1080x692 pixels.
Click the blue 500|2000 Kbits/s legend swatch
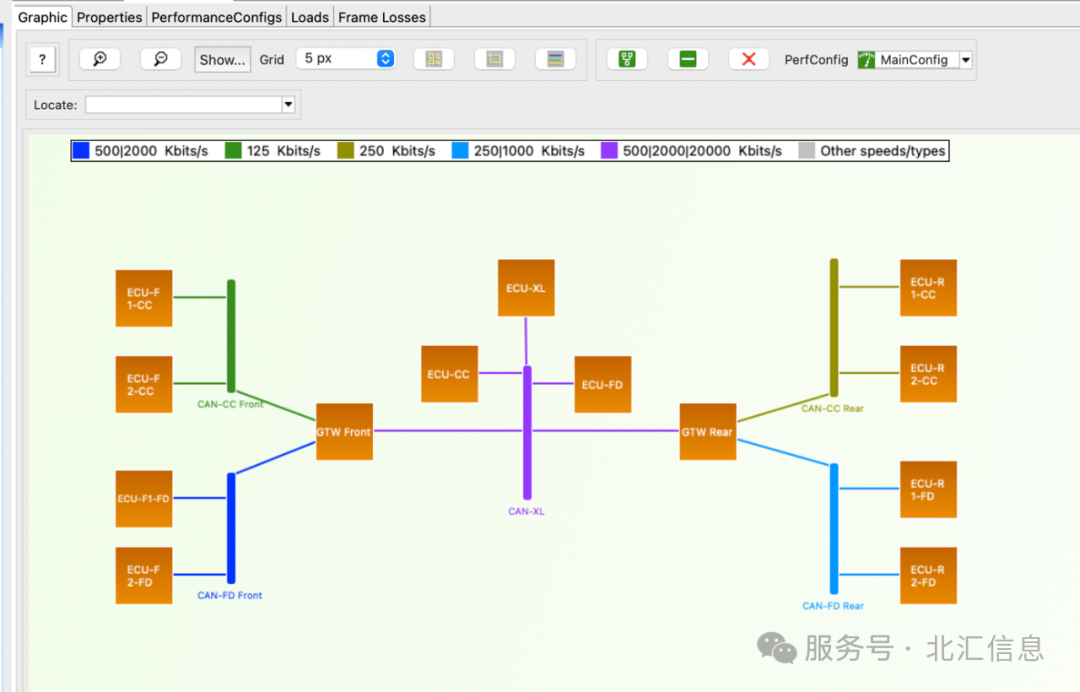(81, 151)
